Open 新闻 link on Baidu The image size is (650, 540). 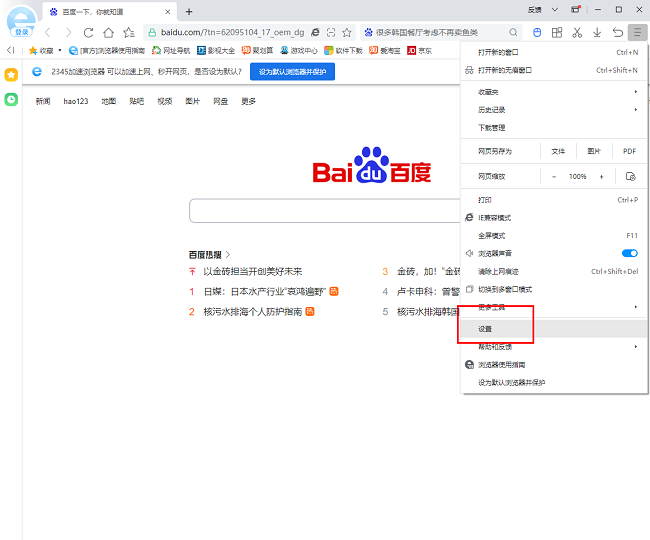tap(43, 101)
